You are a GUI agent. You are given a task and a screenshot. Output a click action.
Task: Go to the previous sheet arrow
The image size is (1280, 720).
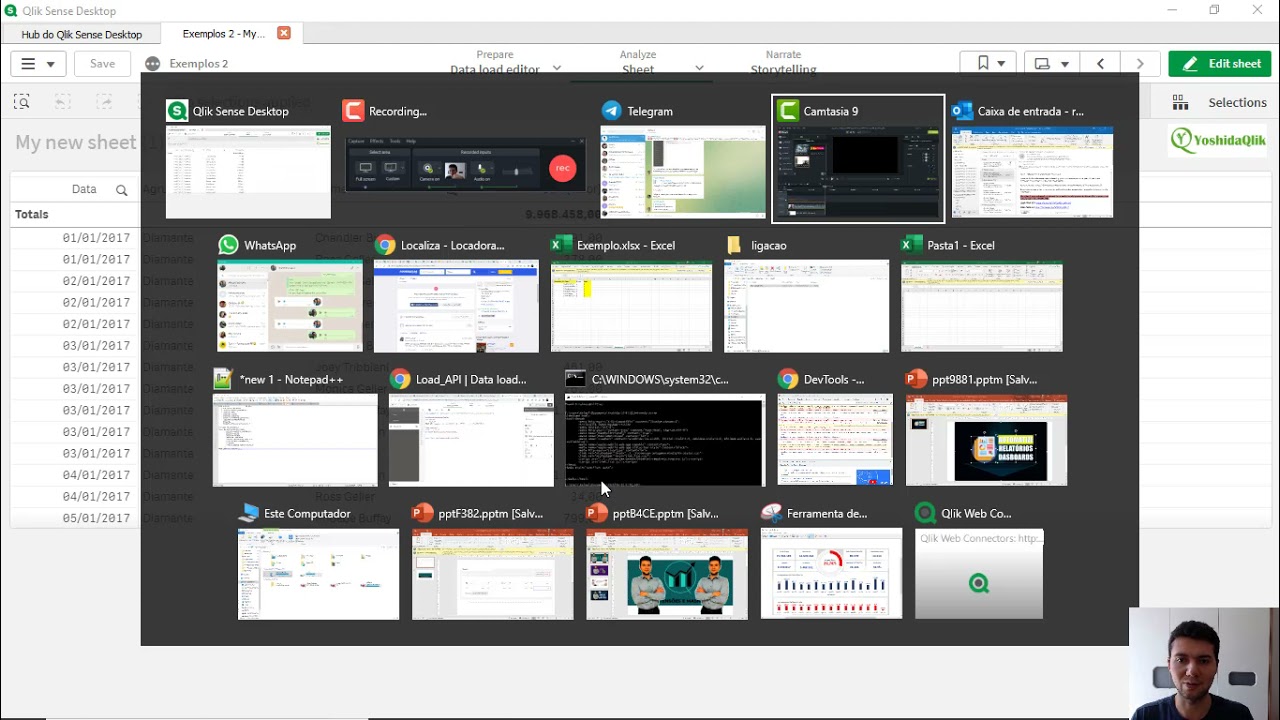pyautogui.click(x=1101, y=63)
